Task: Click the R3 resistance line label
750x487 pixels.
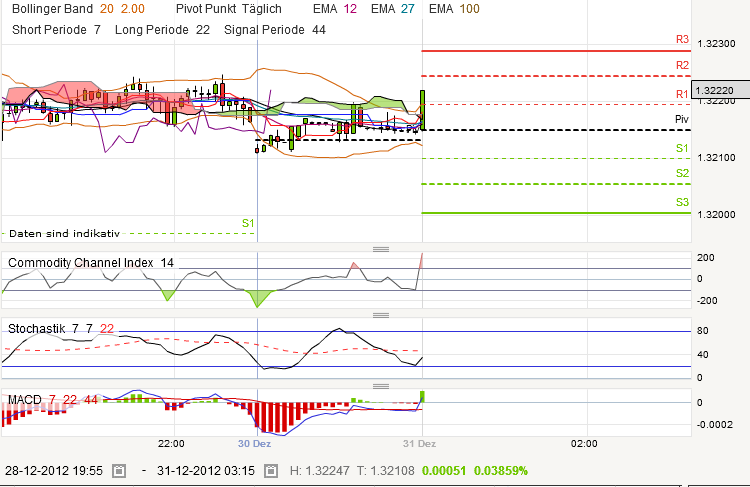Action: click(x=682, y=41)
